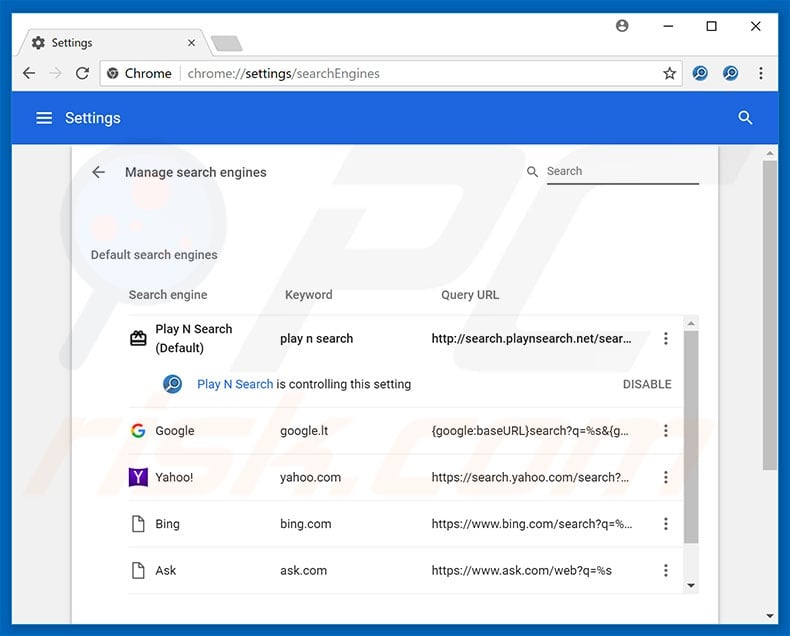Image resolution: width=790 pixels, height=636 pixels.
Task: Open more actions for Yahoo!
Action: (x=666, y=477)
